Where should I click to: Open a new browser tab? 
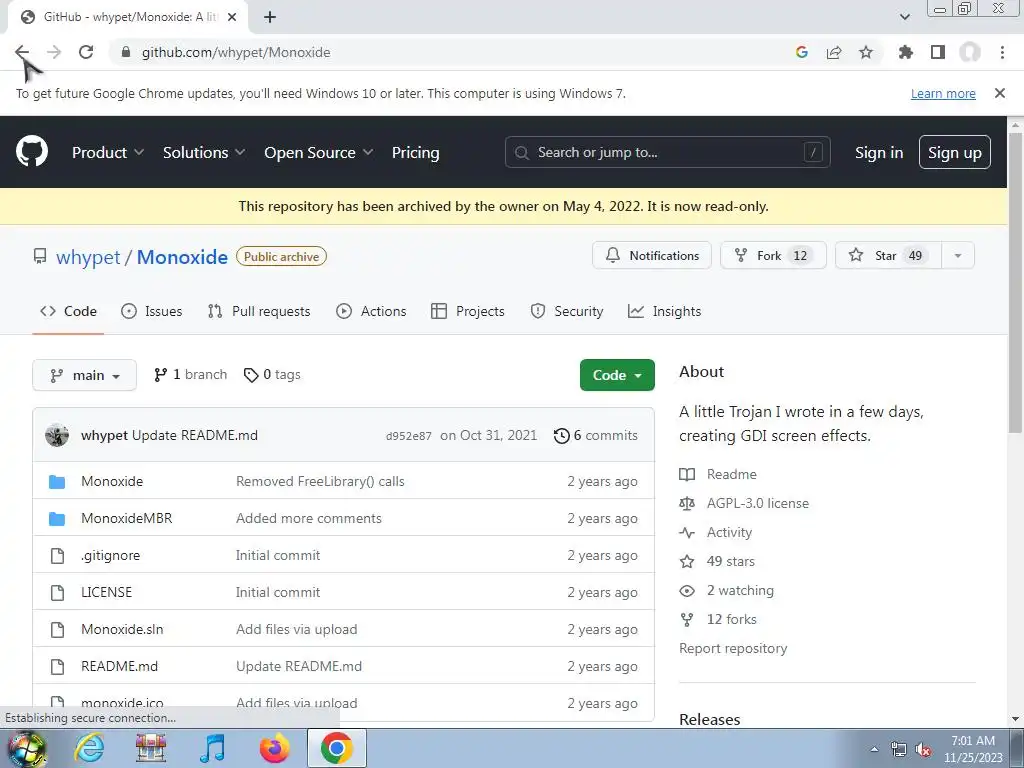(270, 17)
